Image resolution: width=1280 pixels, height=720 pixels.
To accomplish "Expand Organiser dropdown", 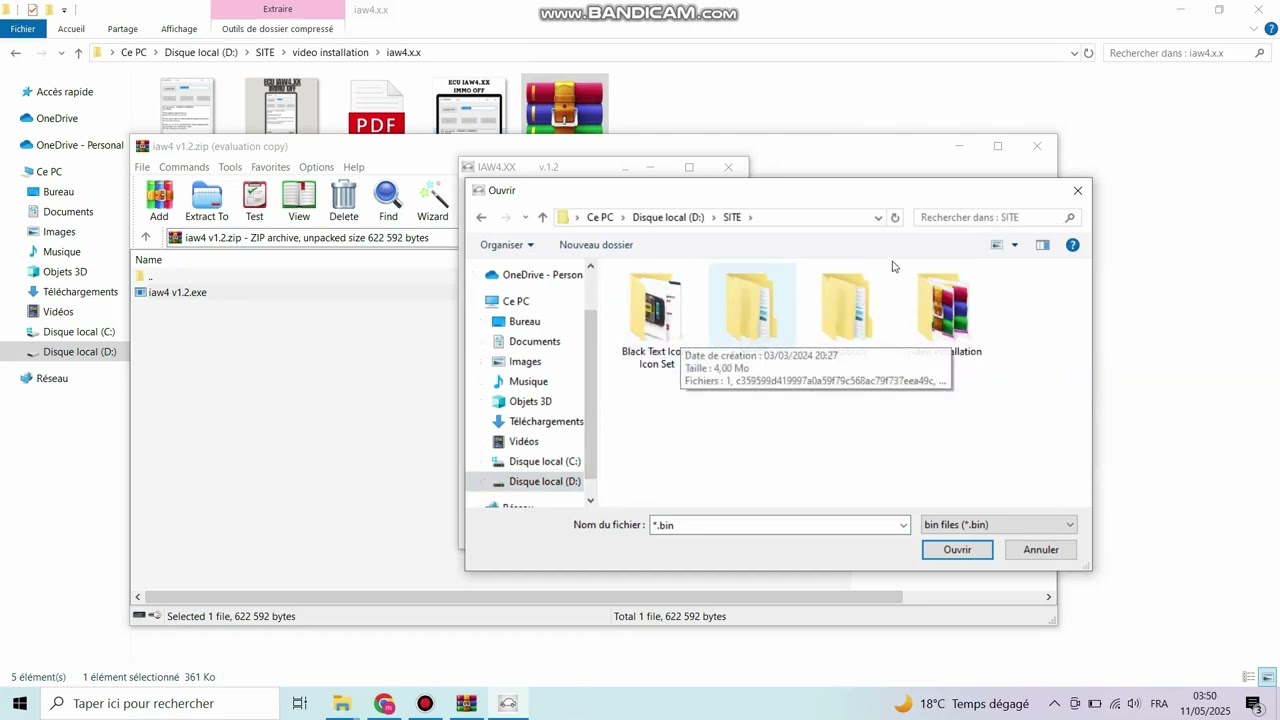I will coord(507,245).
